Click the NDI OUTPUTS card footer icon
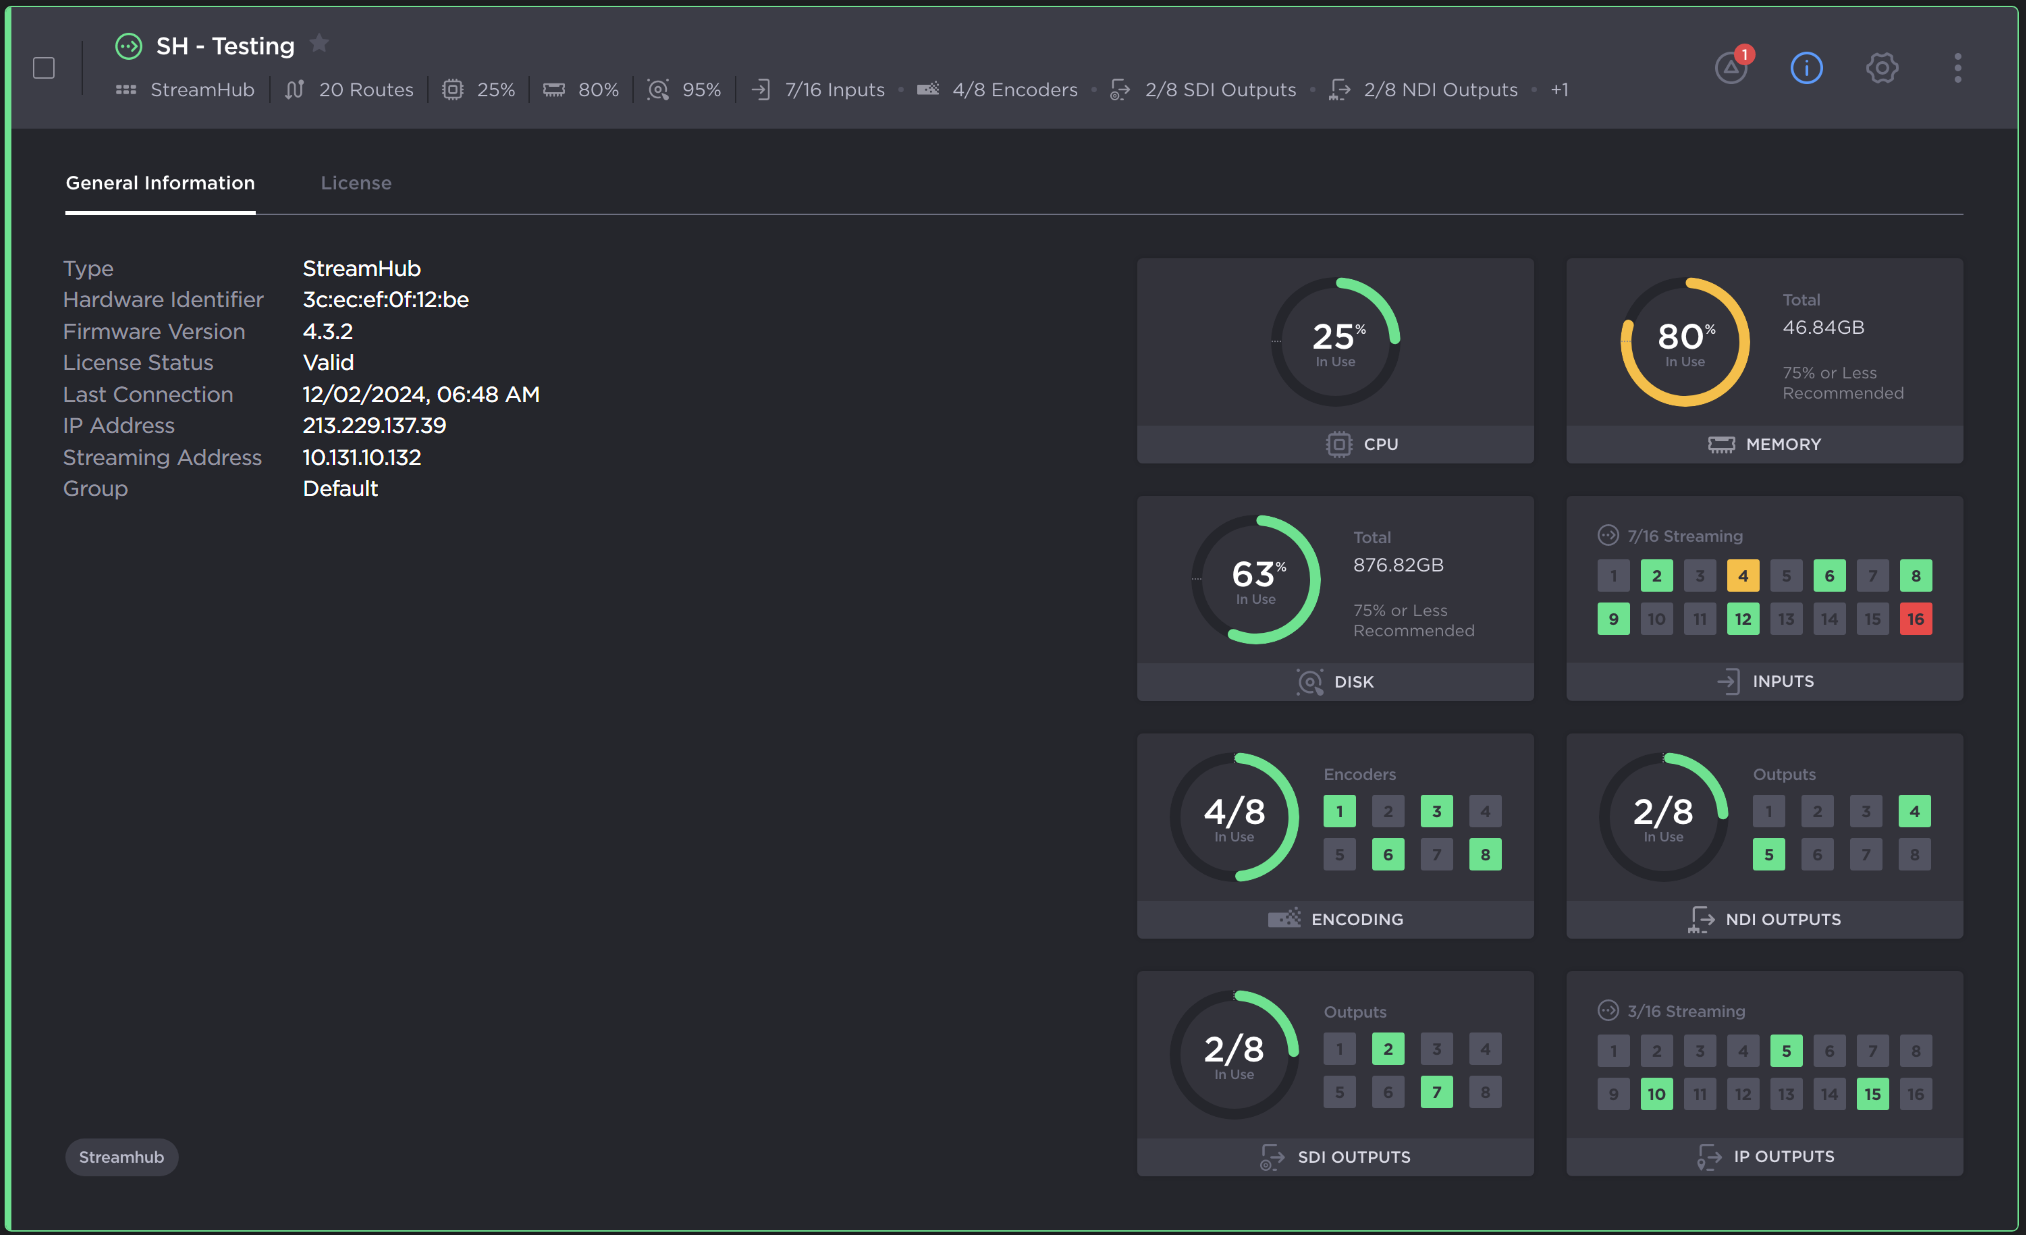 pos(1701,919)
